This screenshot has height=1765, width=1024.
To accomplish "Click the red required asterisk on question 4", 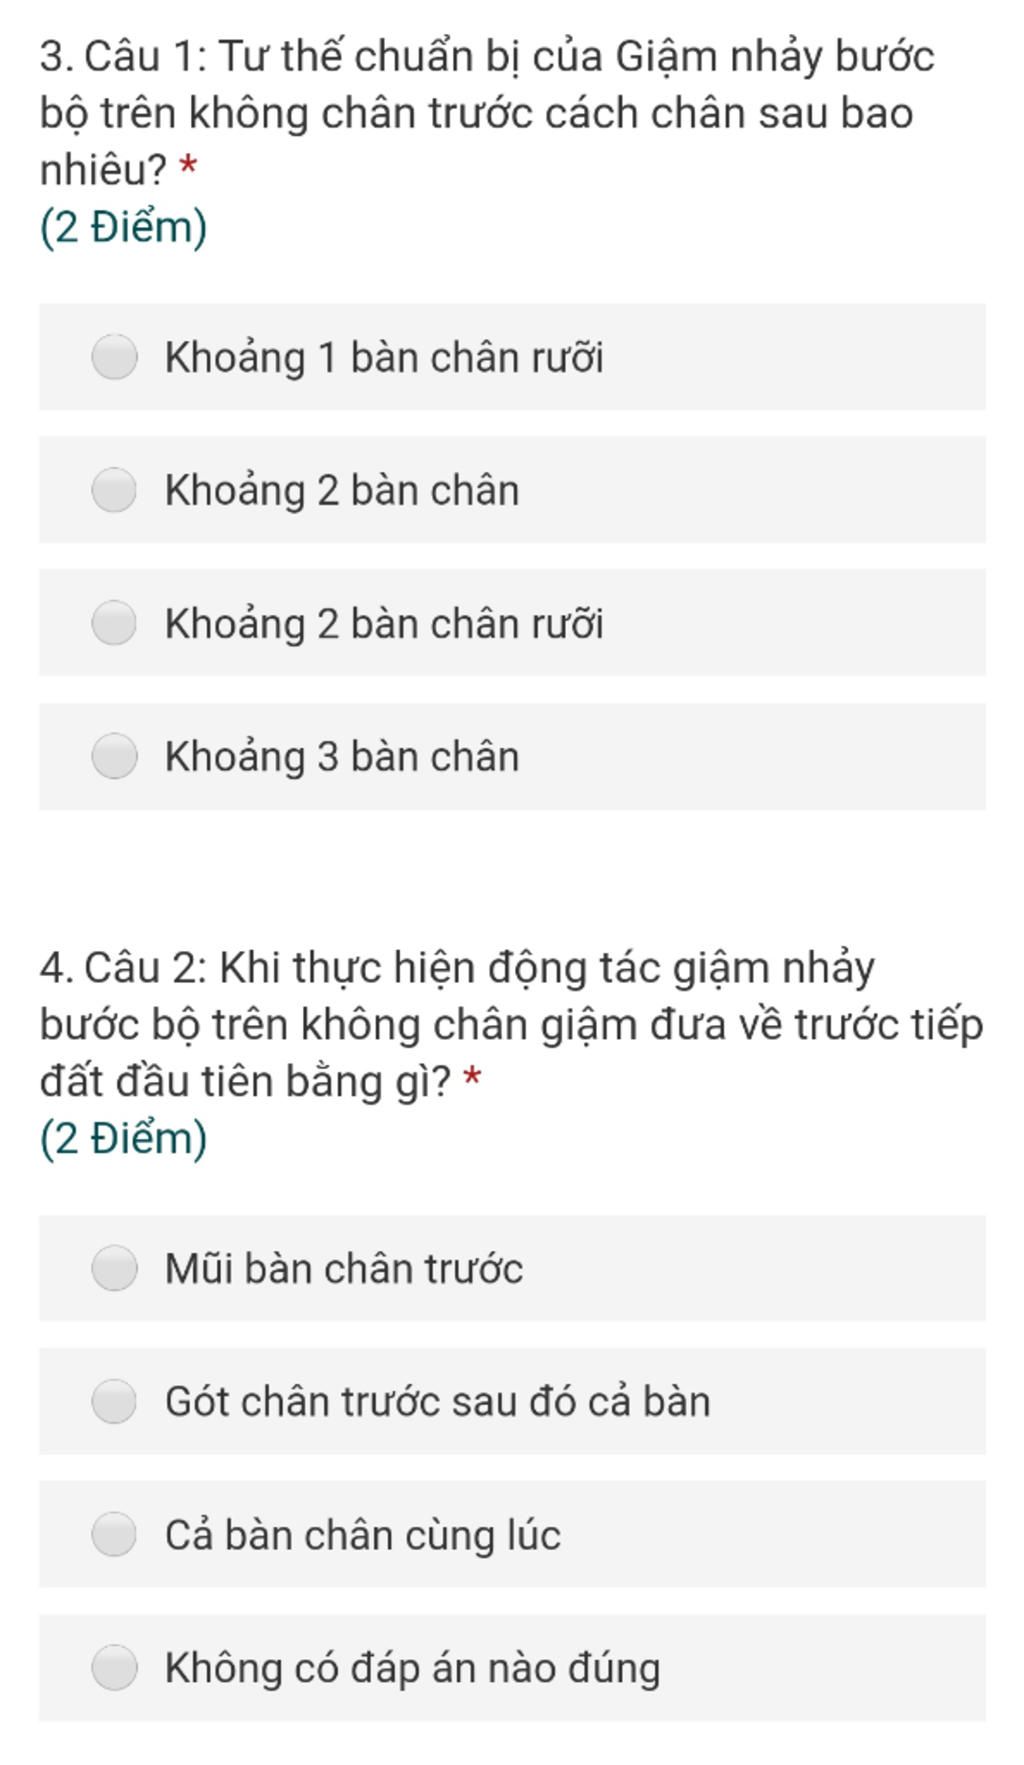I will [473, 1078].
